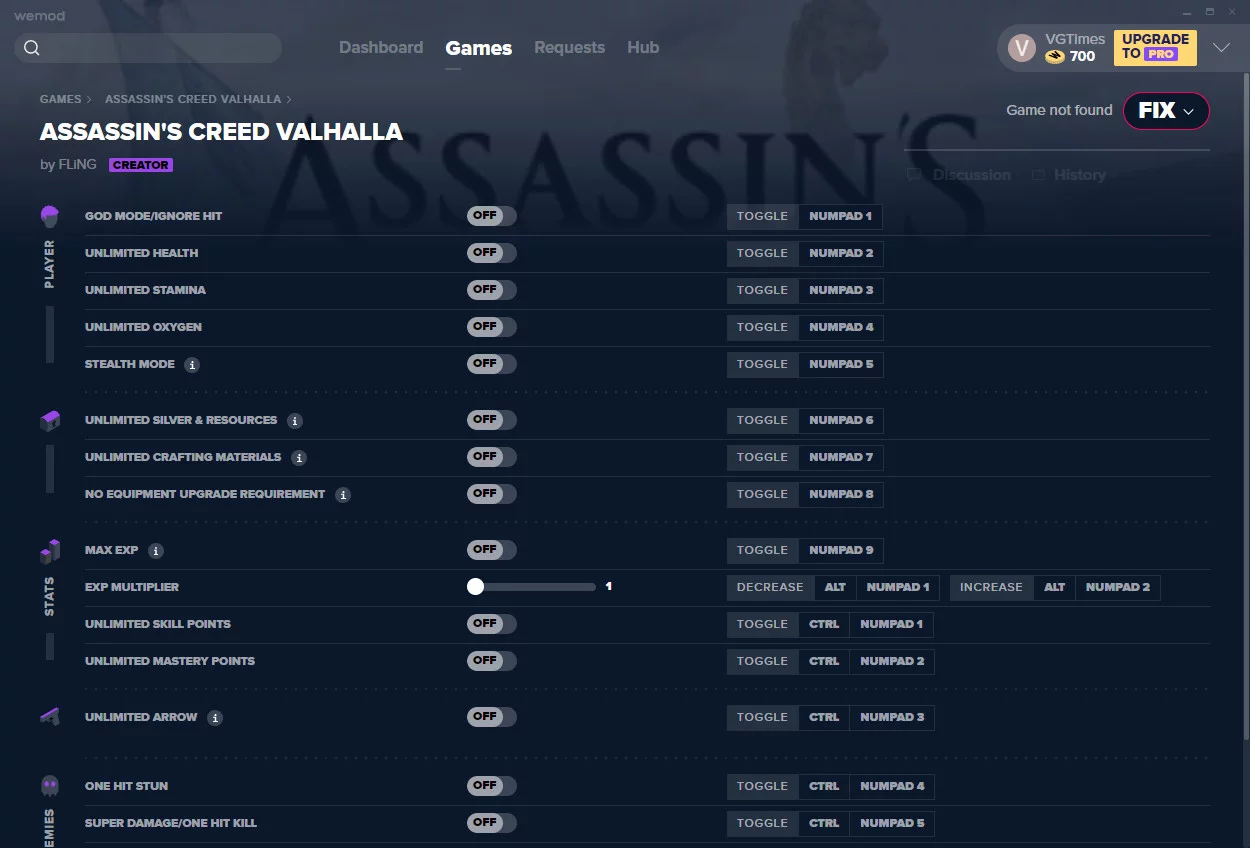Image resolution: width=1250 pixels, height=848 pixels.
Task: Open the Discussion tab
Action: pos(971,175)
